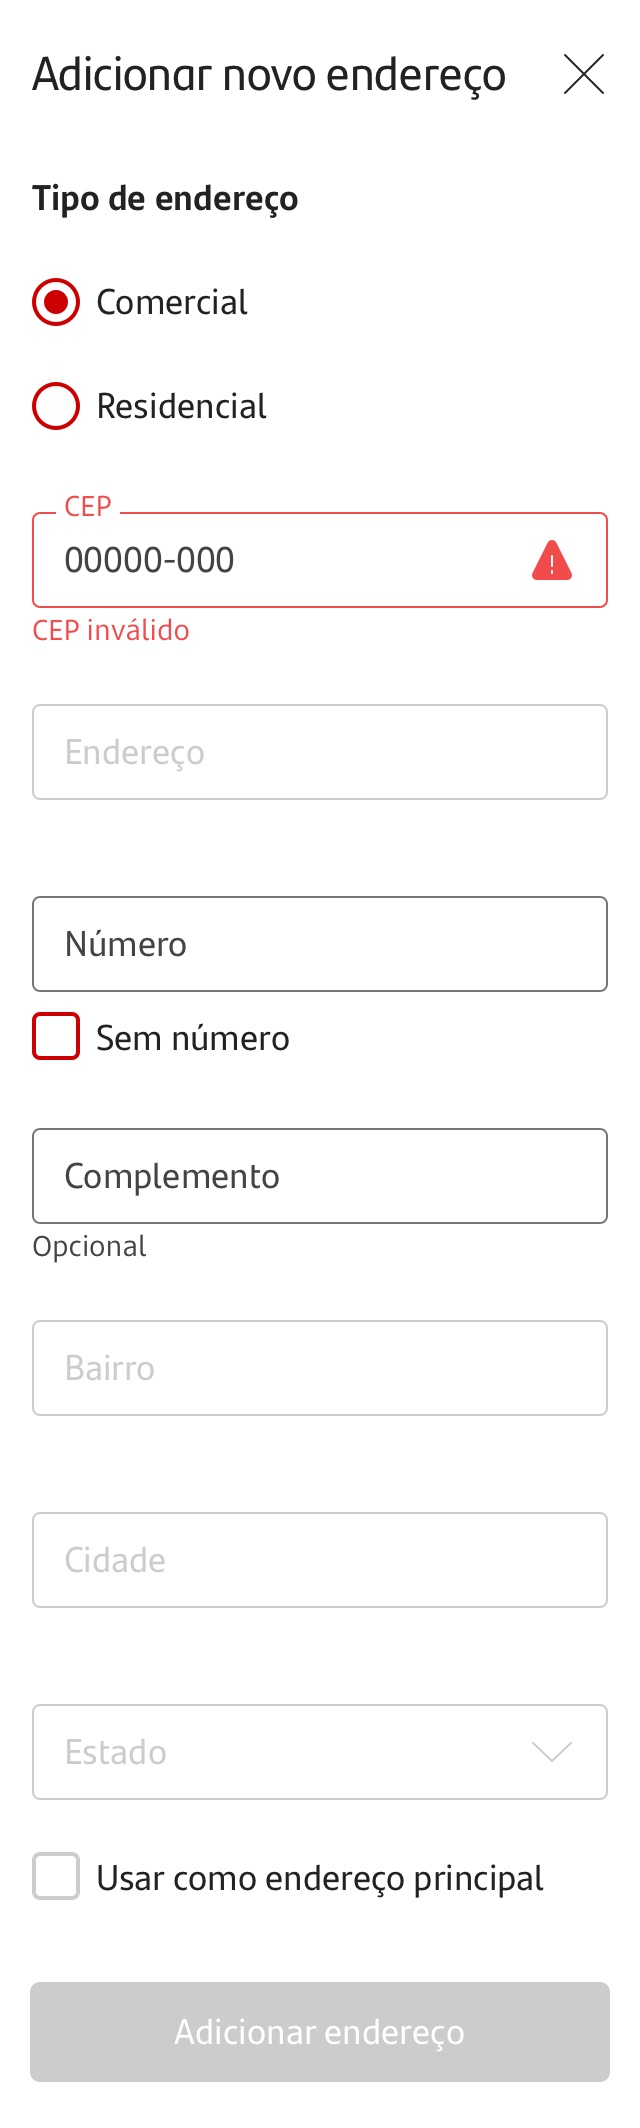Click the Residencial label text
This screenshot has width=640, height=2128.
tap(182, 406)
